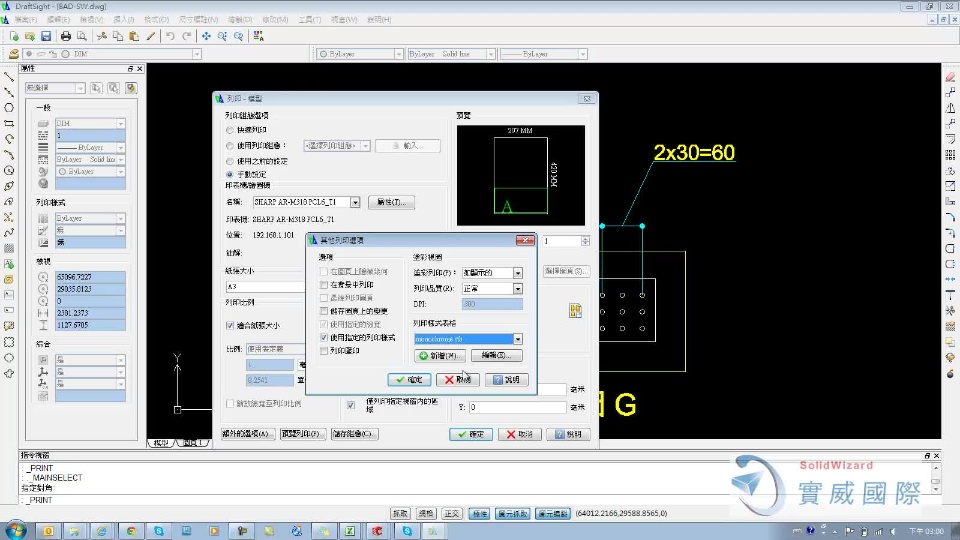Open the 塗彩列印 shaded print dropdown
960x540 pixels.
517,272
